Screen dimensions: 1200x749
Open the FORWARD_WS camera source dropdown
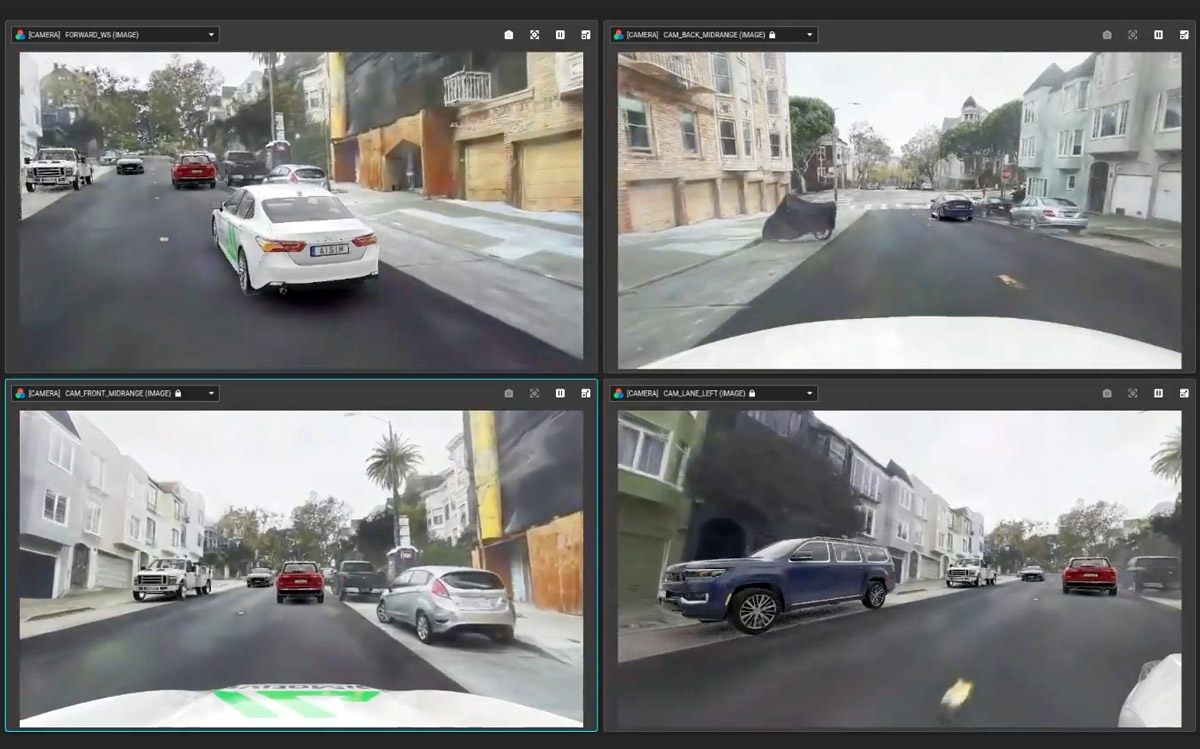[x=115, y=35]
